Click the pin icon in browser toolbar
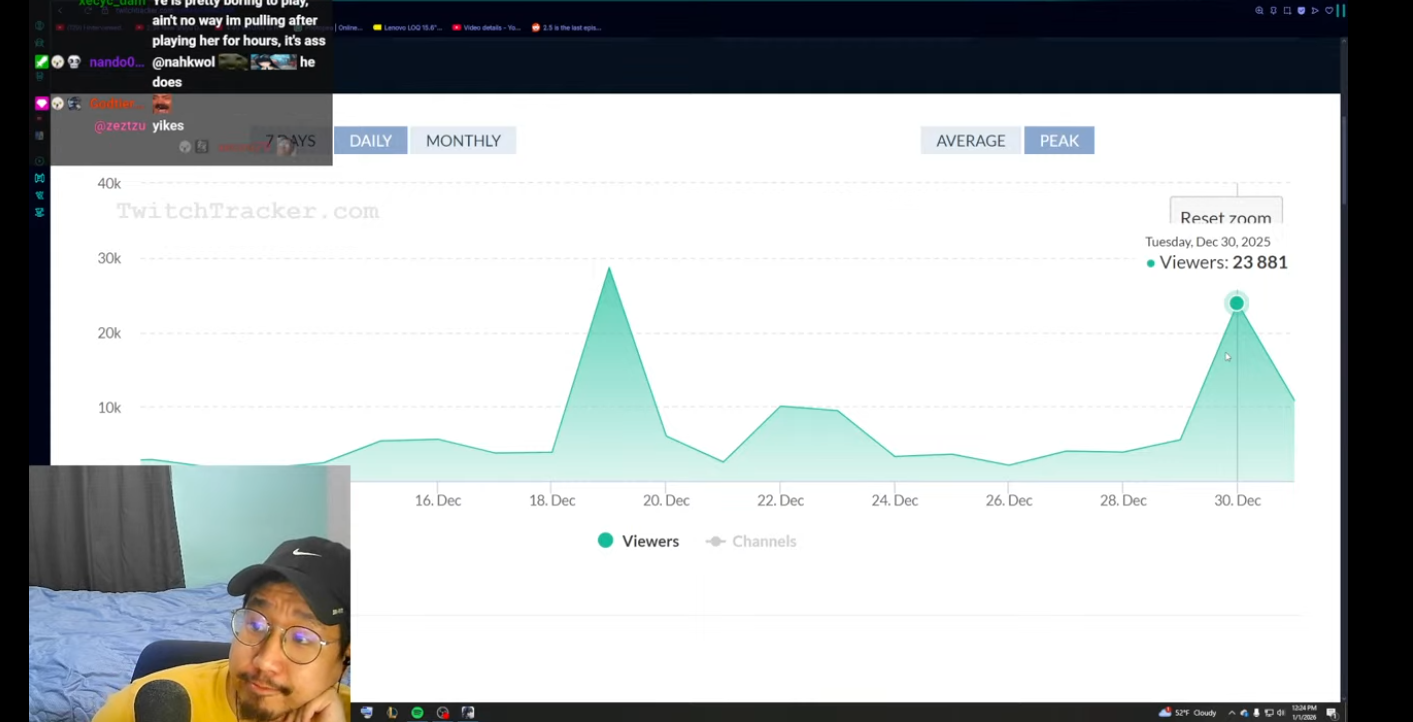 point(1273,11)
